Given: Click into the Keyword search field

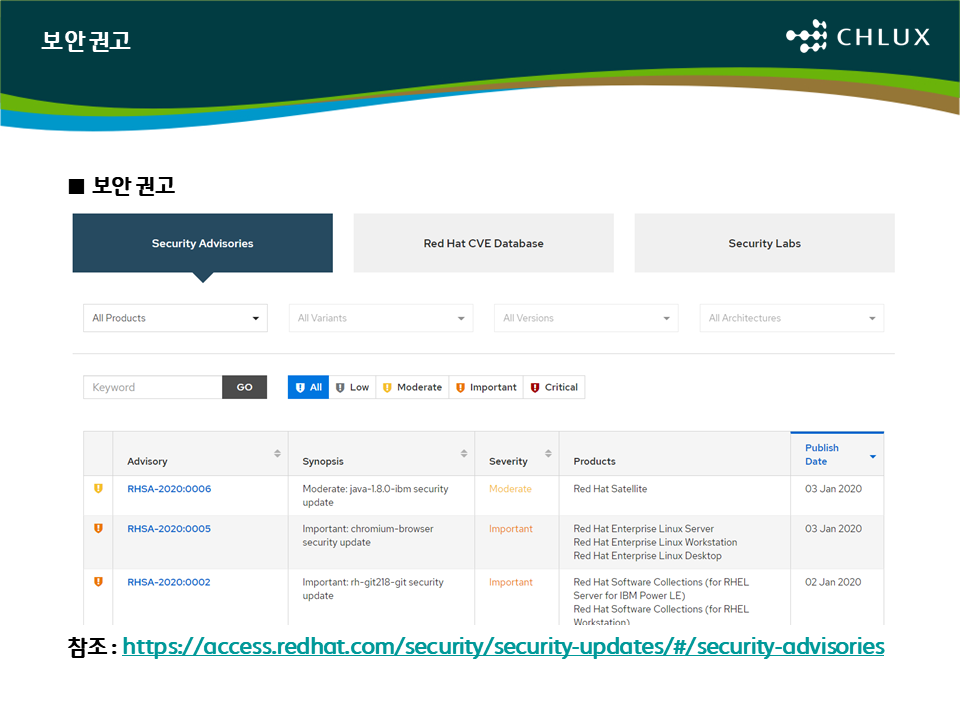Looking at the screenshot, I should 152,387.
